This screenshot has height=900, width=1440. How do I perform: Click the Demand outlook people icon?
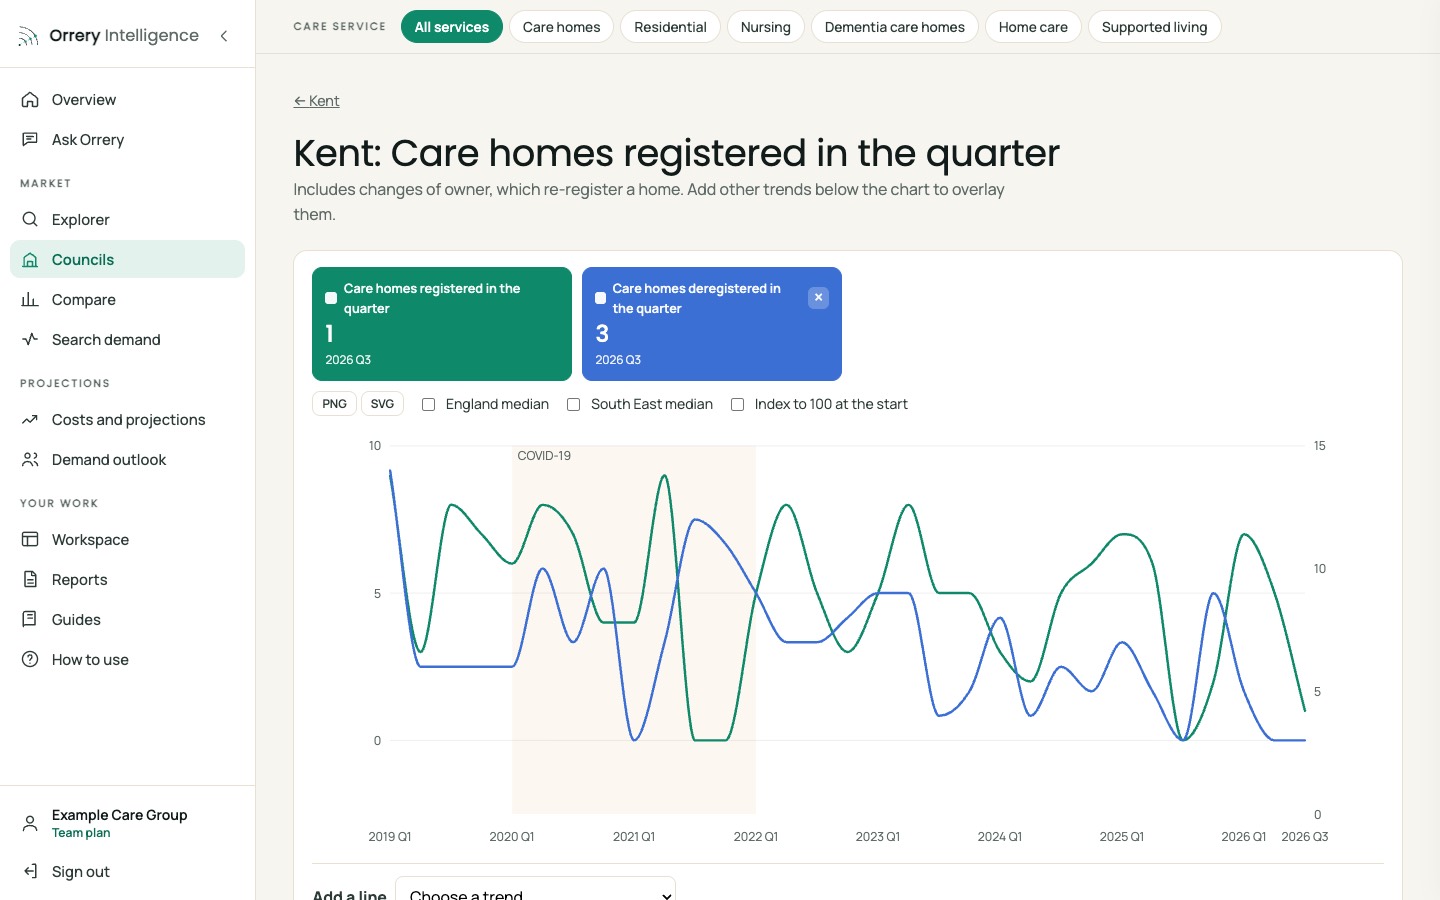30,460
